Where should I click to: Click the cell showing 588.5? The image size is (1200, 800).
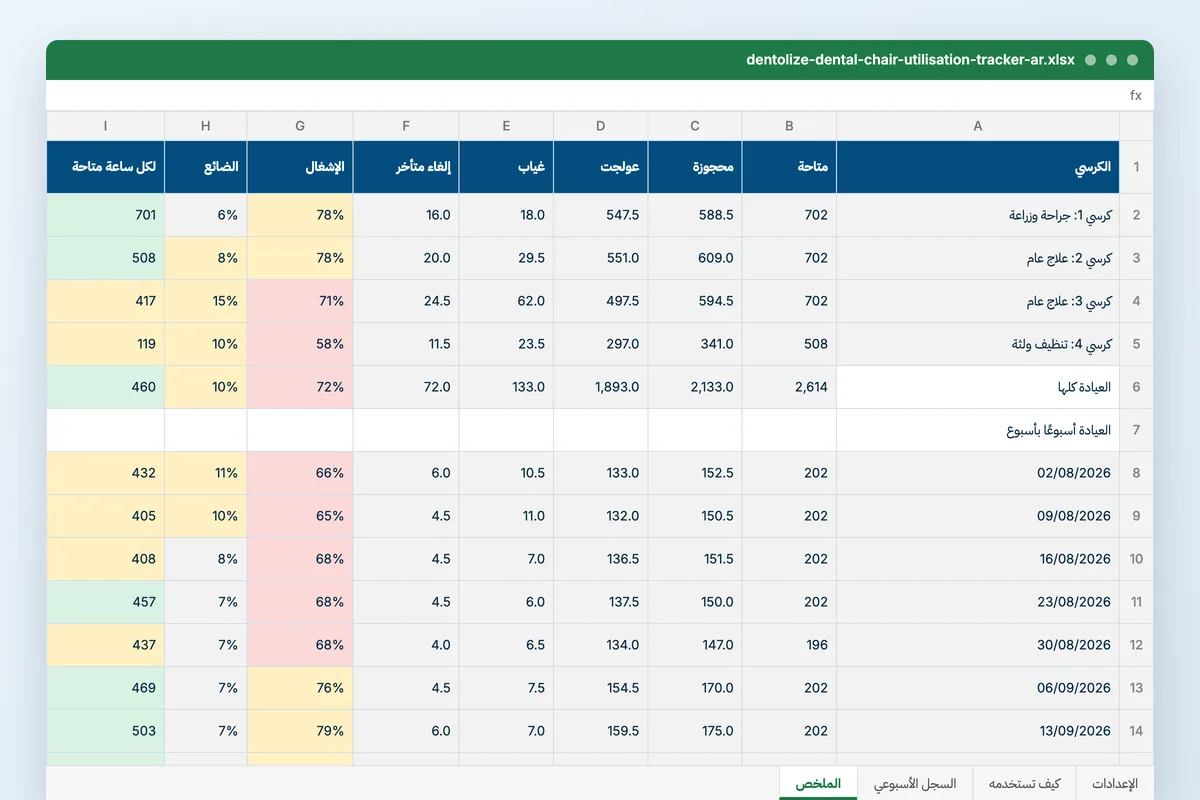pos(696,215)
